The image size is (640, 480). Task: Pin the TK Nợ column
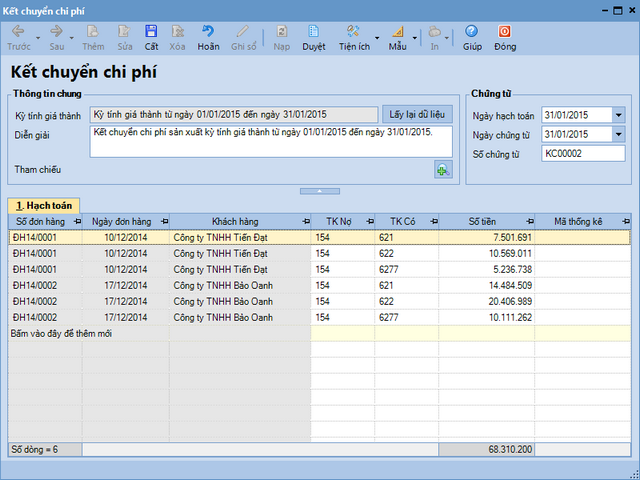tap(370, 221)
